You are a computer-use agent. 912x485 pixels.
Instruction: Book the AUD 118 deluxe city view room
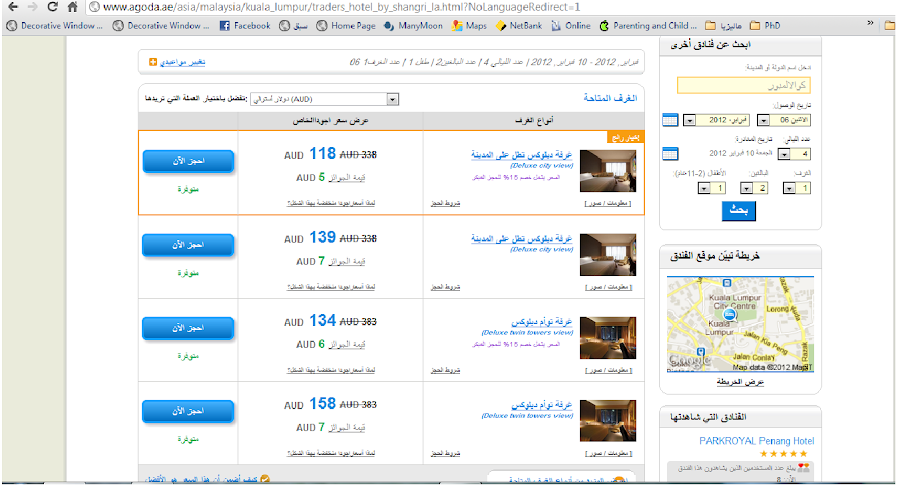(x=188, y=161)
